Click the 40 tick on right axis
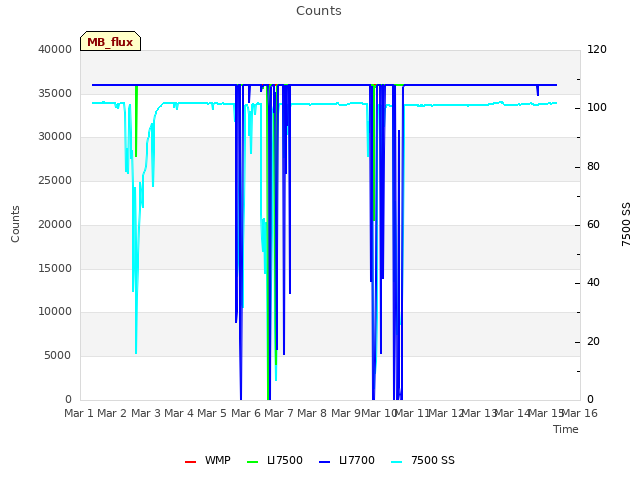The width and height of the screenshot is (640, 480). pyautogui.click(x=593, y=282)
